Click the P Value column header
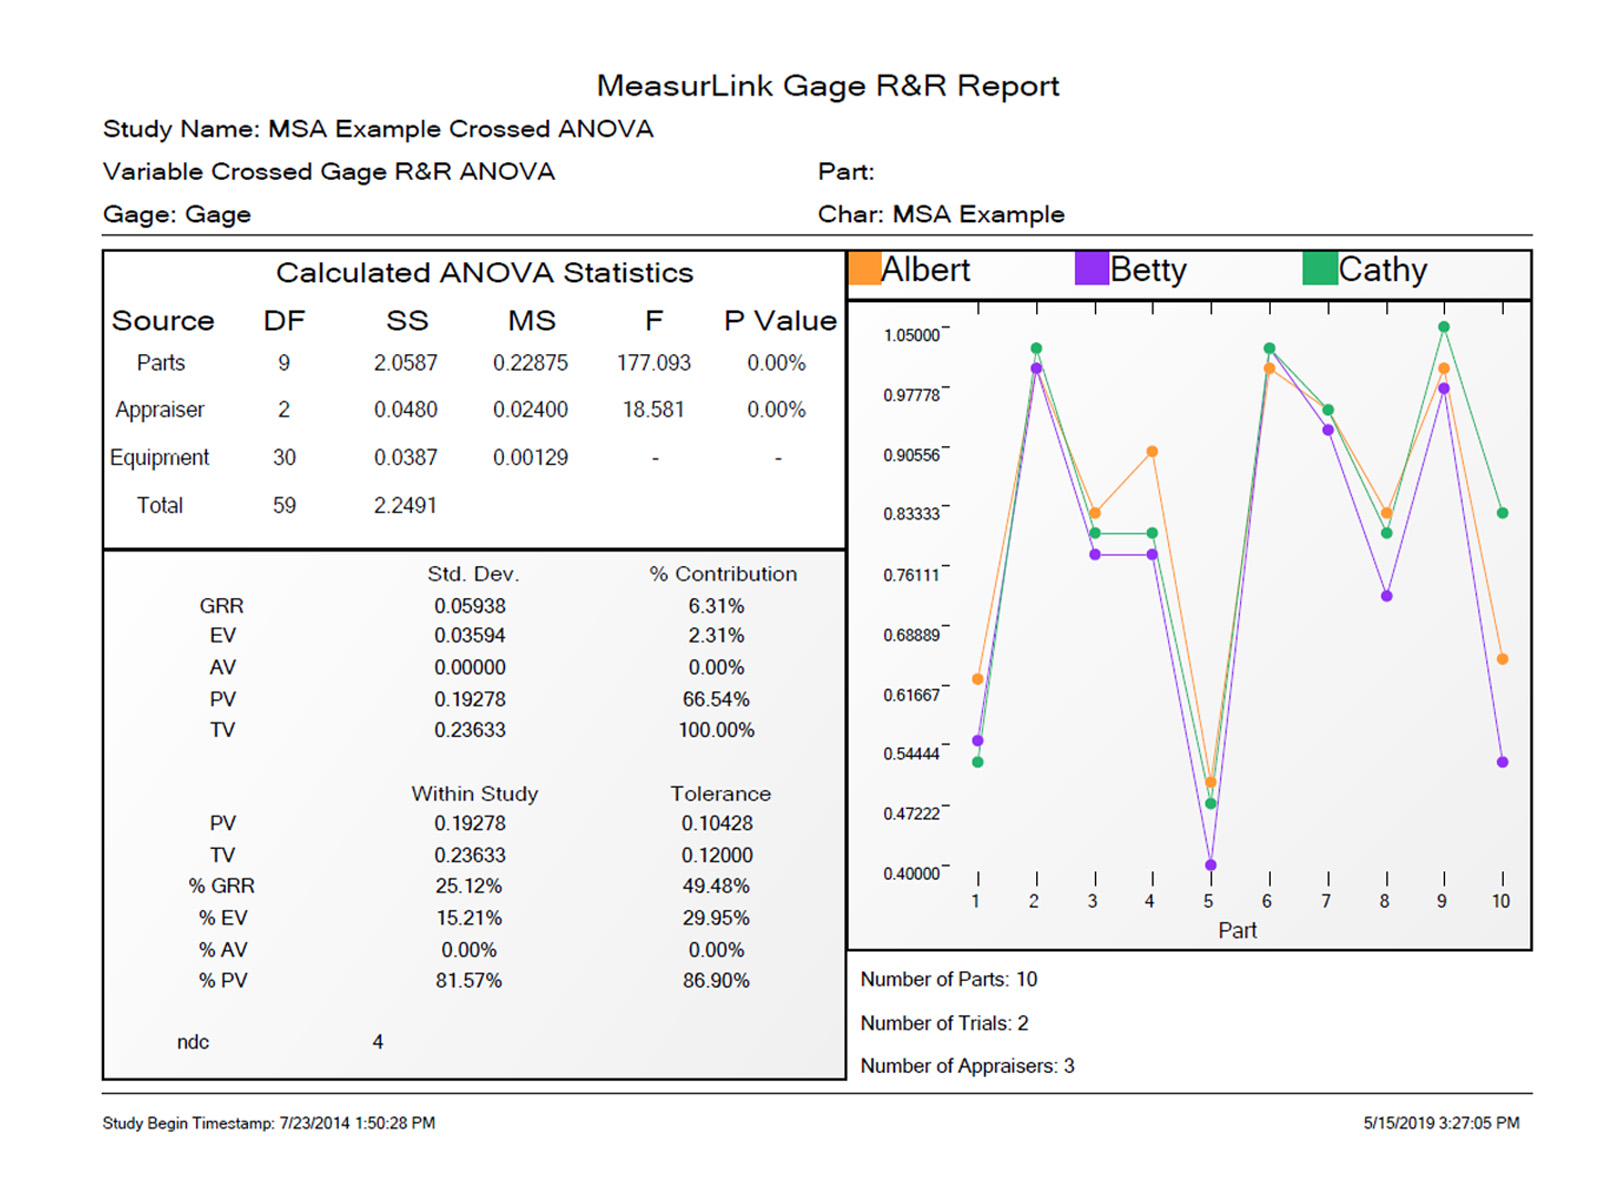The height and width of the screenshot is (1200, 1600). [x=780, y=321]
